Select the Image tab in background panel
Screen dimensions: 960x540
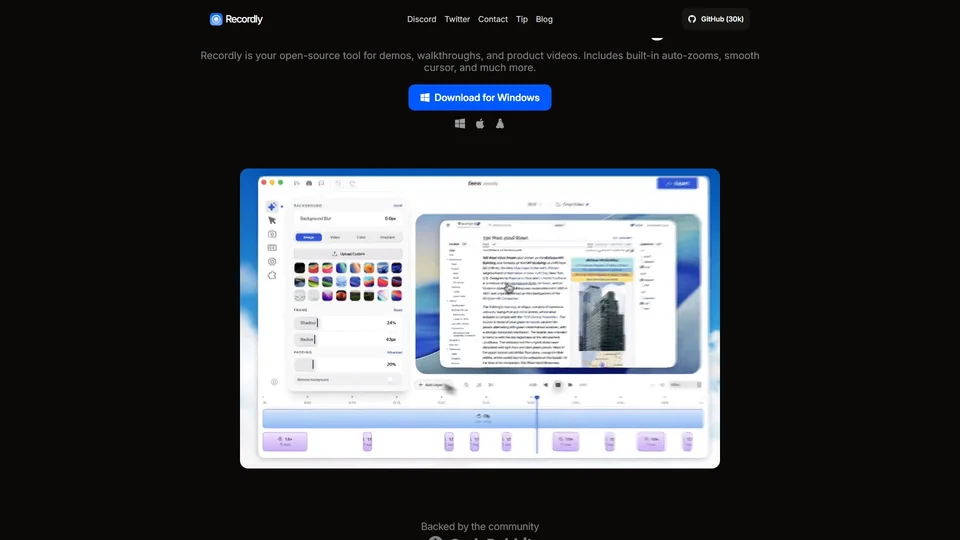coord(309,237)
